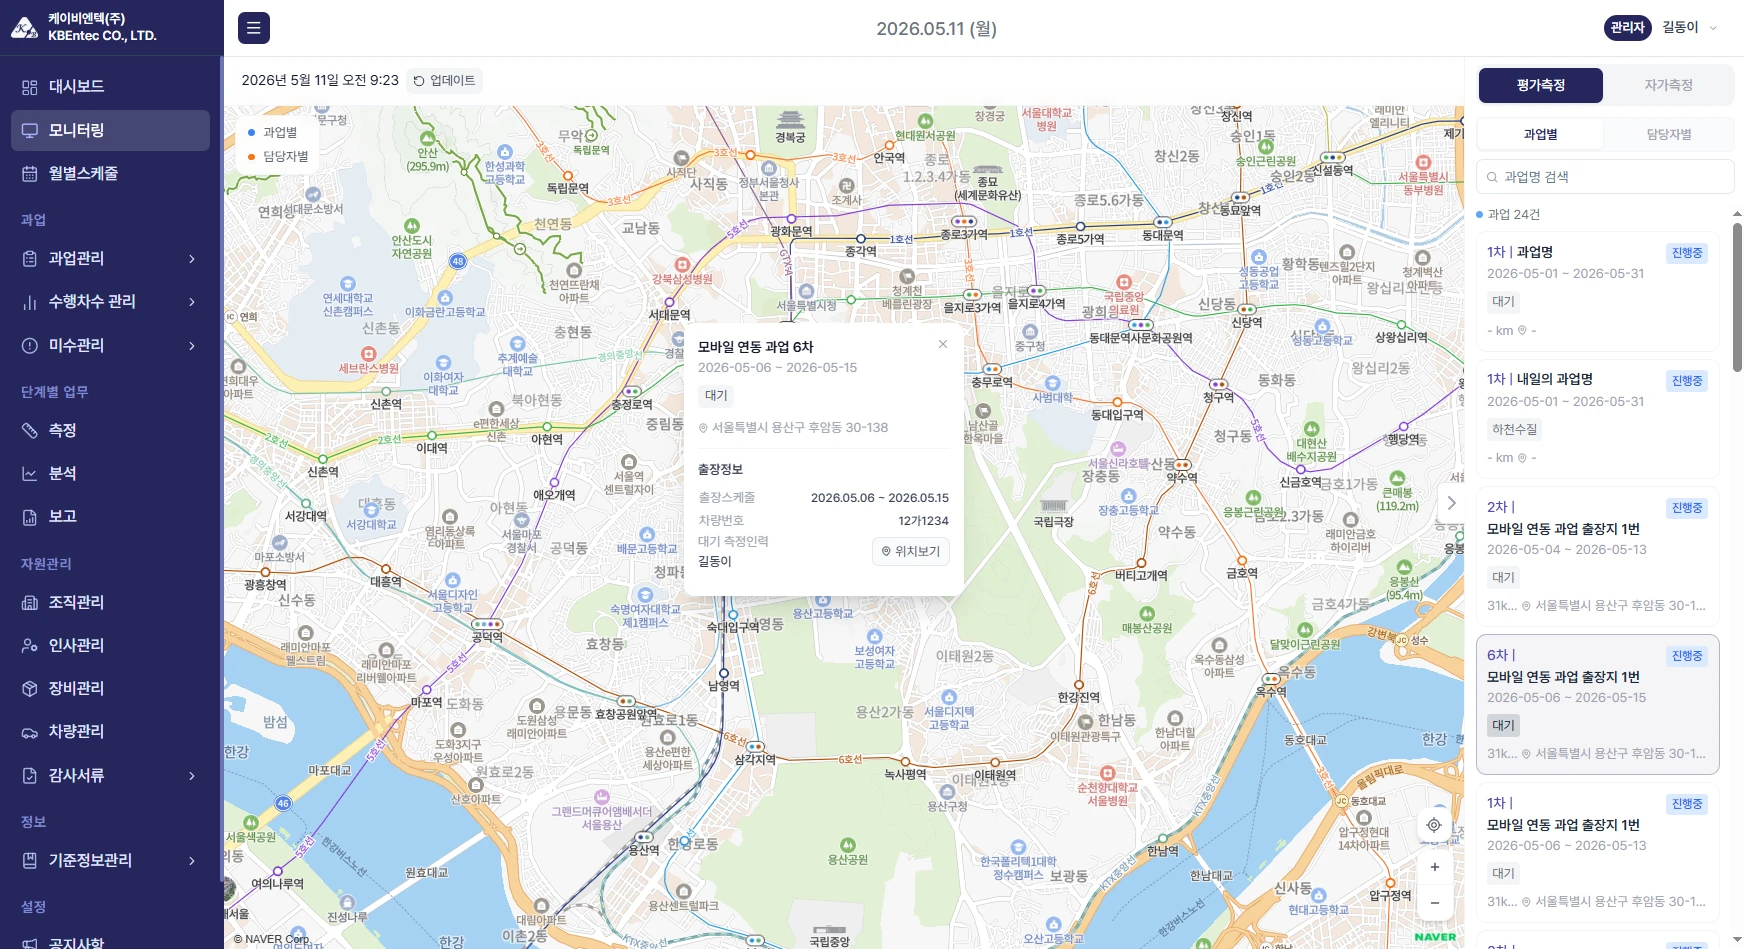The height and width of the screenshot is (949, 1744).
Task: Click the 인사관리 person icon
Action: click(x=30, y=646)
